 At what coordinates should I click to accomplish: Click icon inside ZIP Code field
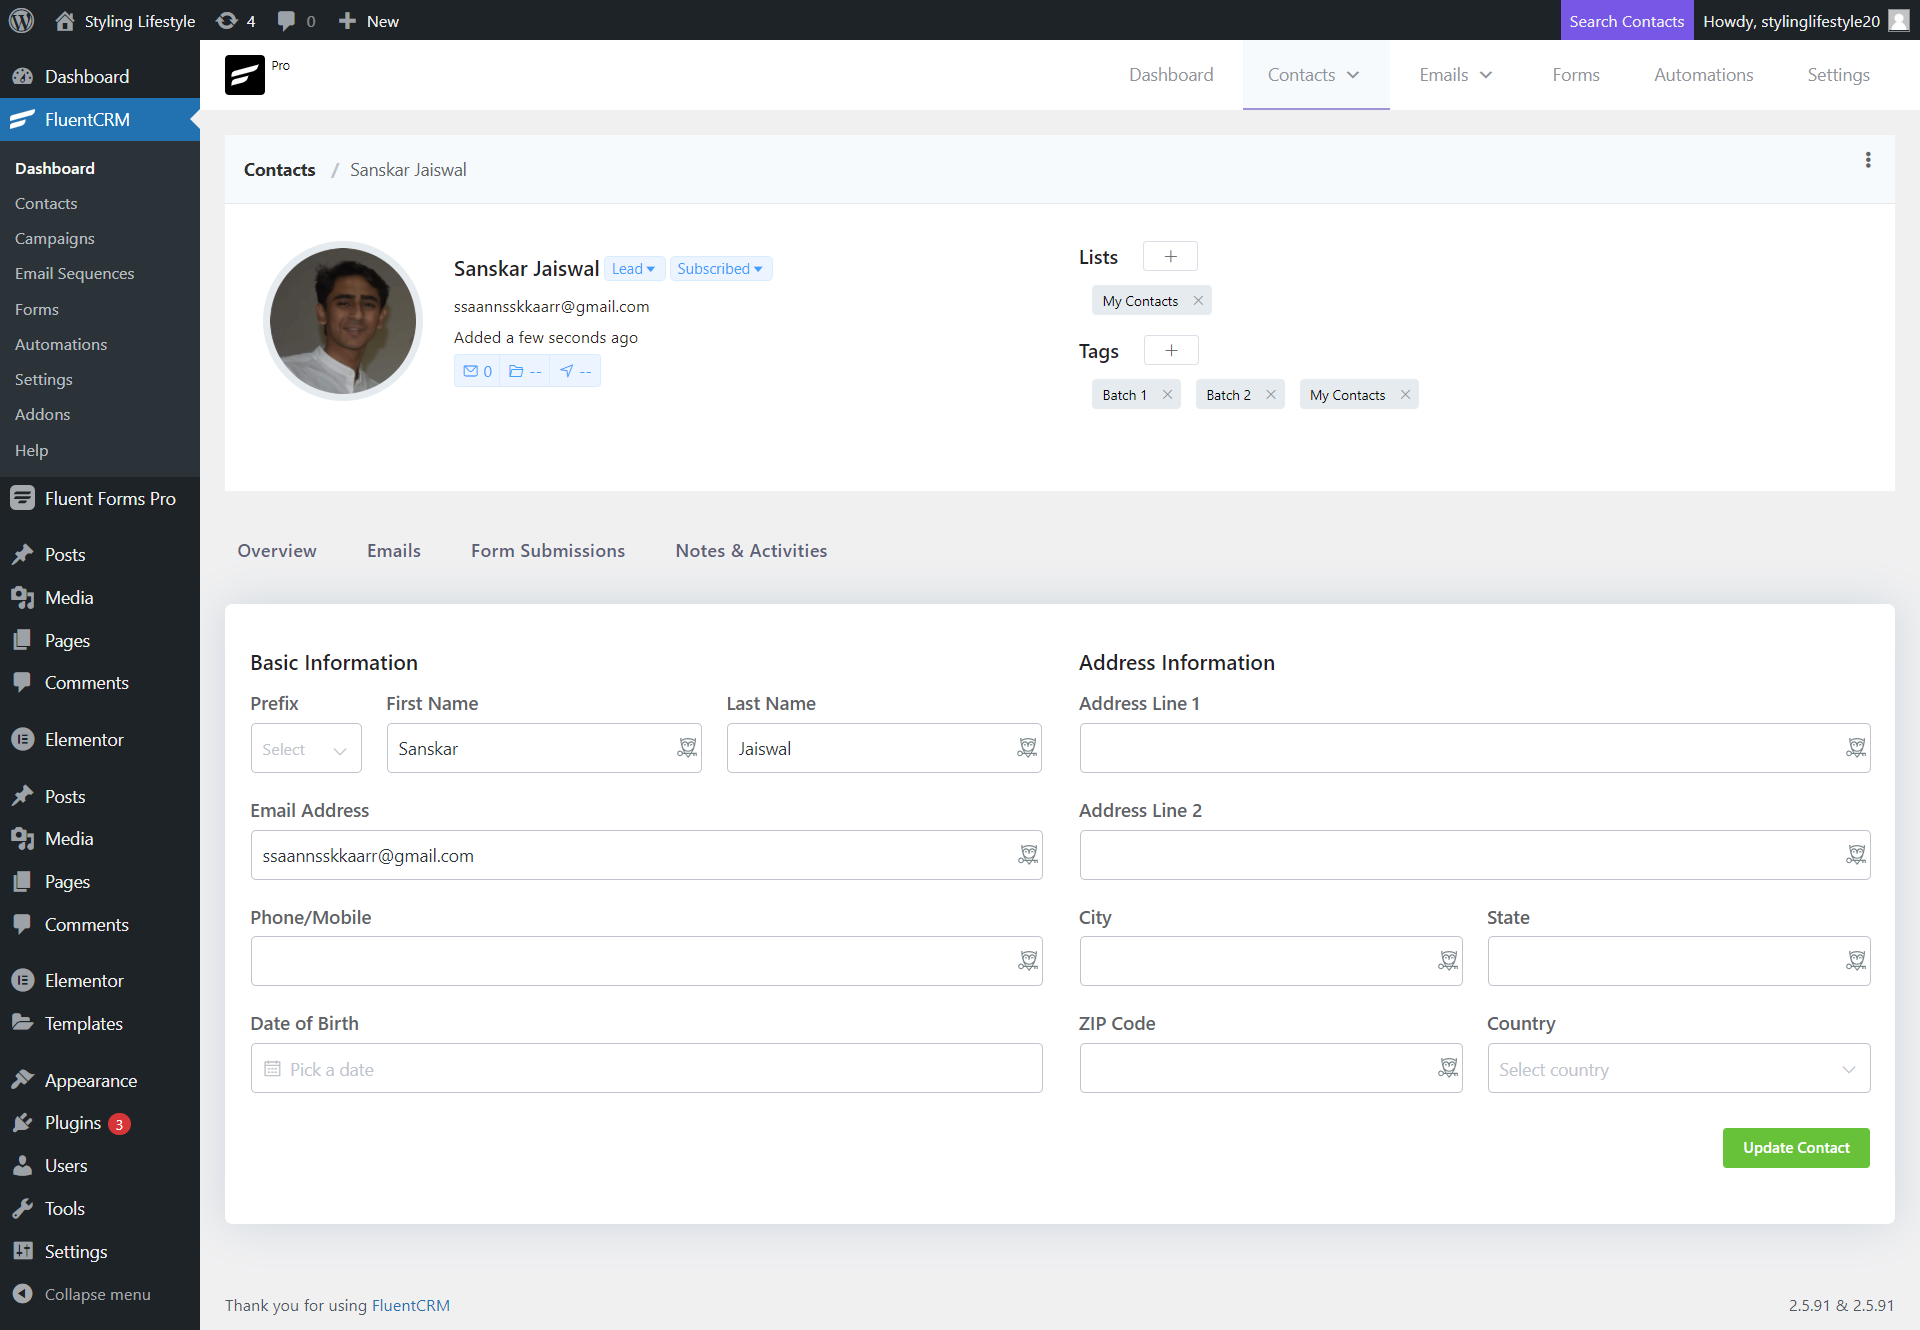[x=1448, y=1068]
